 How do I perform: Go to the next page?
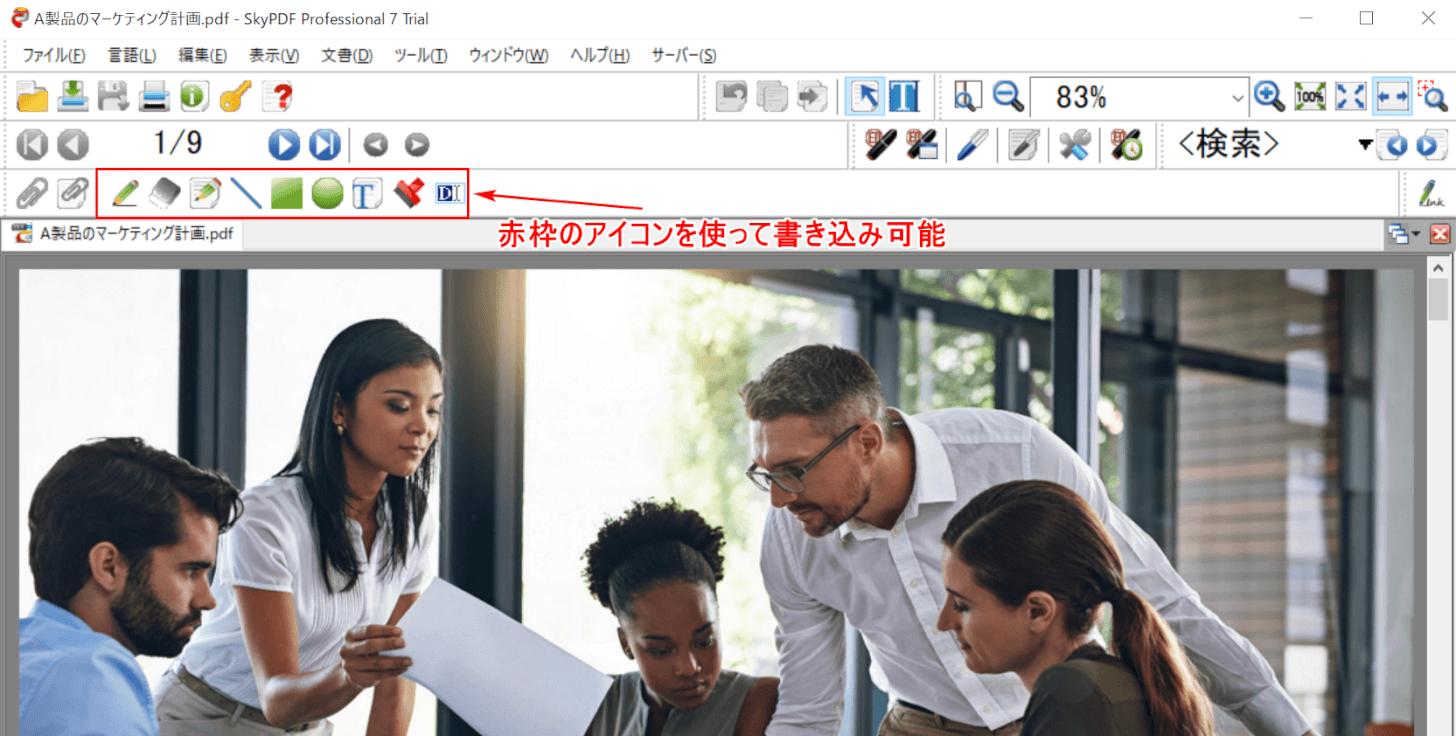click(284, 145)
